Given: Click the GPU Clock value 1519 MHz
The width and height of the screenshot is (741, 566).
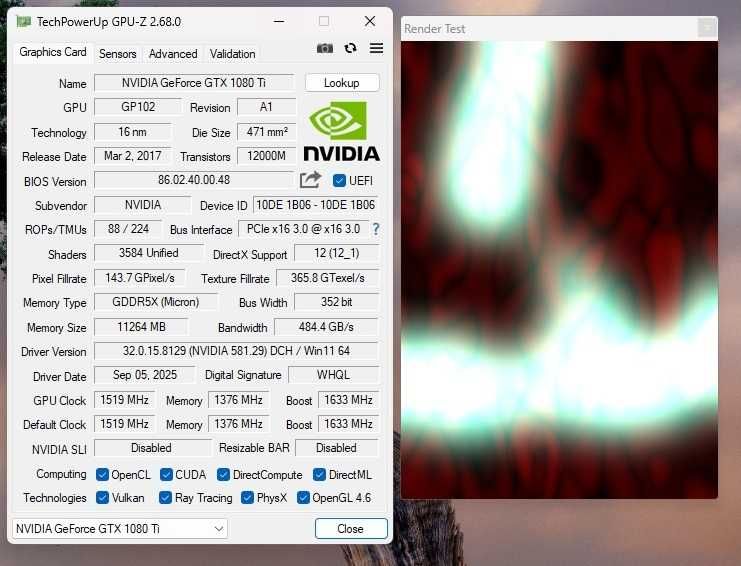Looking at the screenshot, I should [125, 400].
